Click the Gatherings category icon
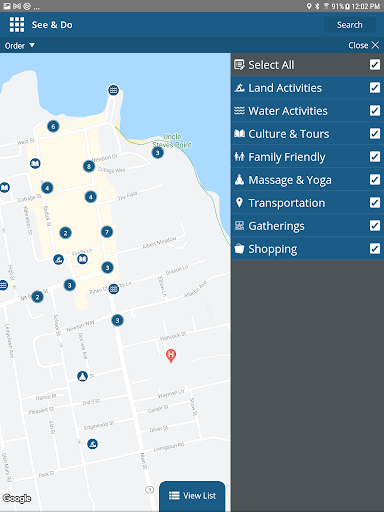 (x=239, y=226)
